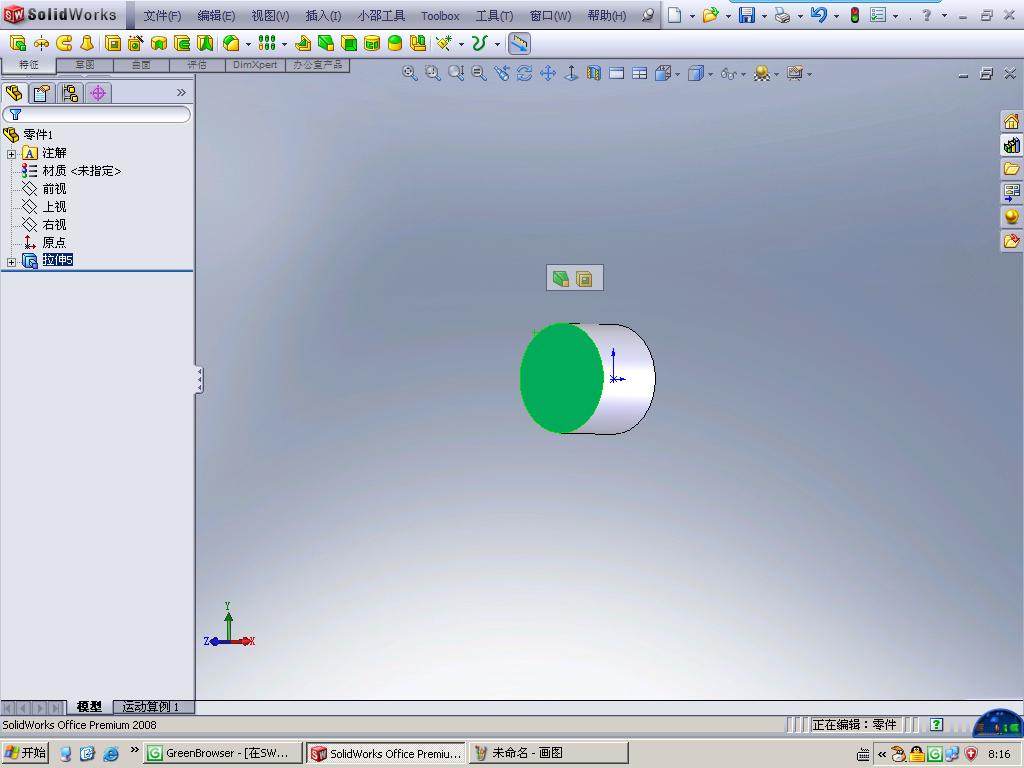Select the Swept Cut tool
This screenshot has width=1024, height=768.
(x=182, y=44)
